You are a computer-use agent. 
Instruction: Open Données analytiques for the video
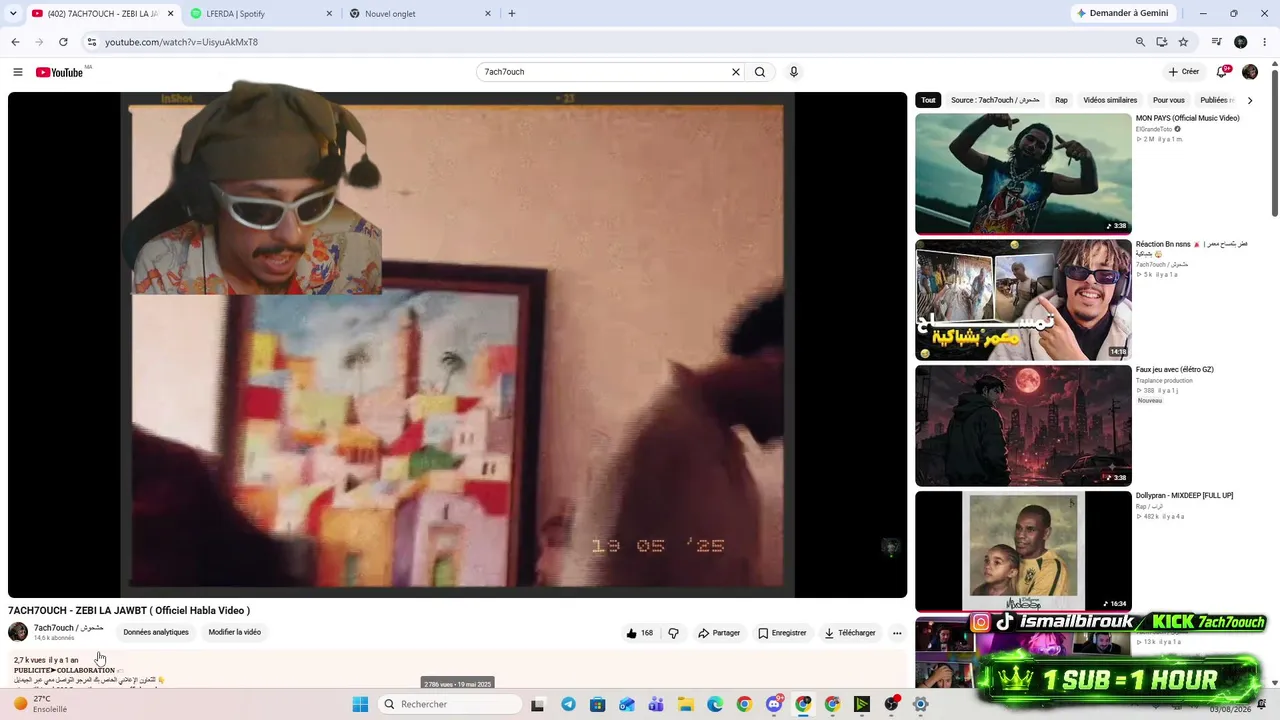pos(156,632)
